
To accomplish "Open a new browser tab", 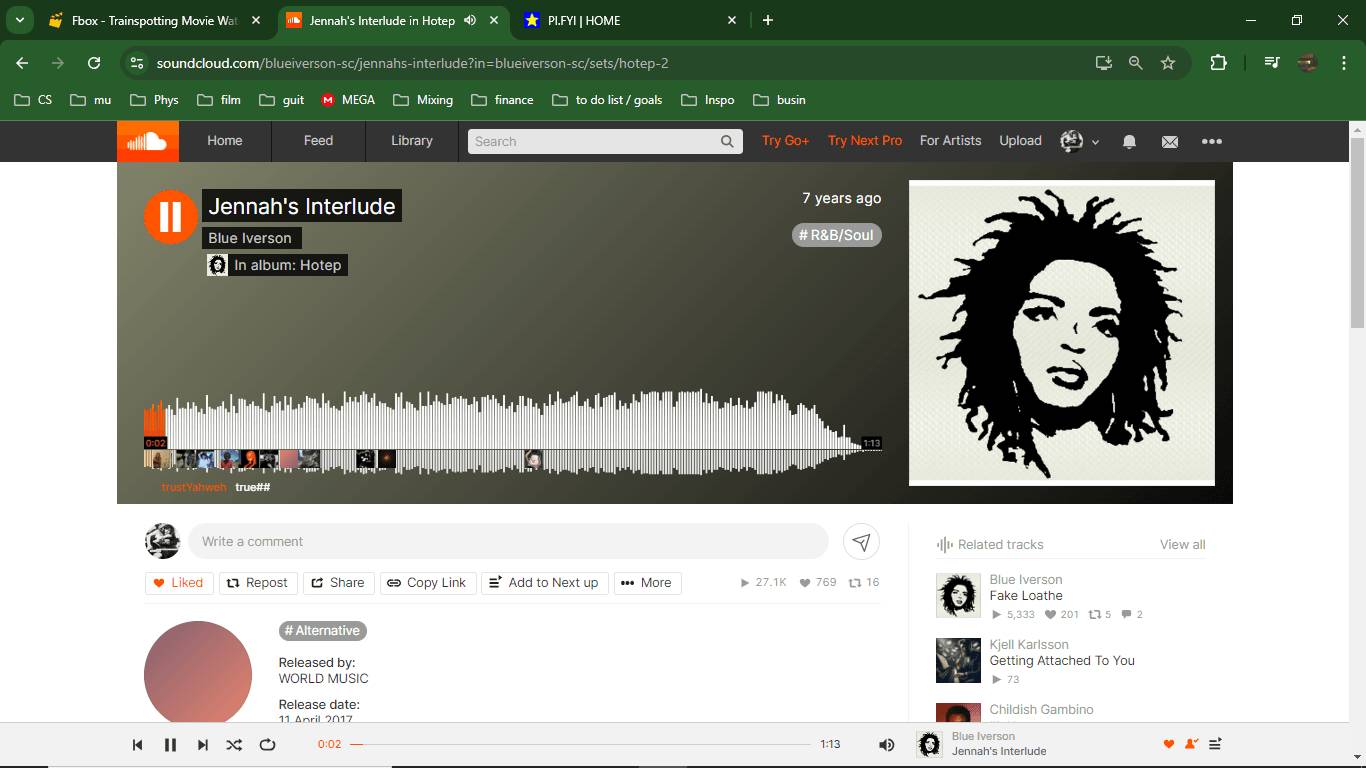I will point(768,20).
